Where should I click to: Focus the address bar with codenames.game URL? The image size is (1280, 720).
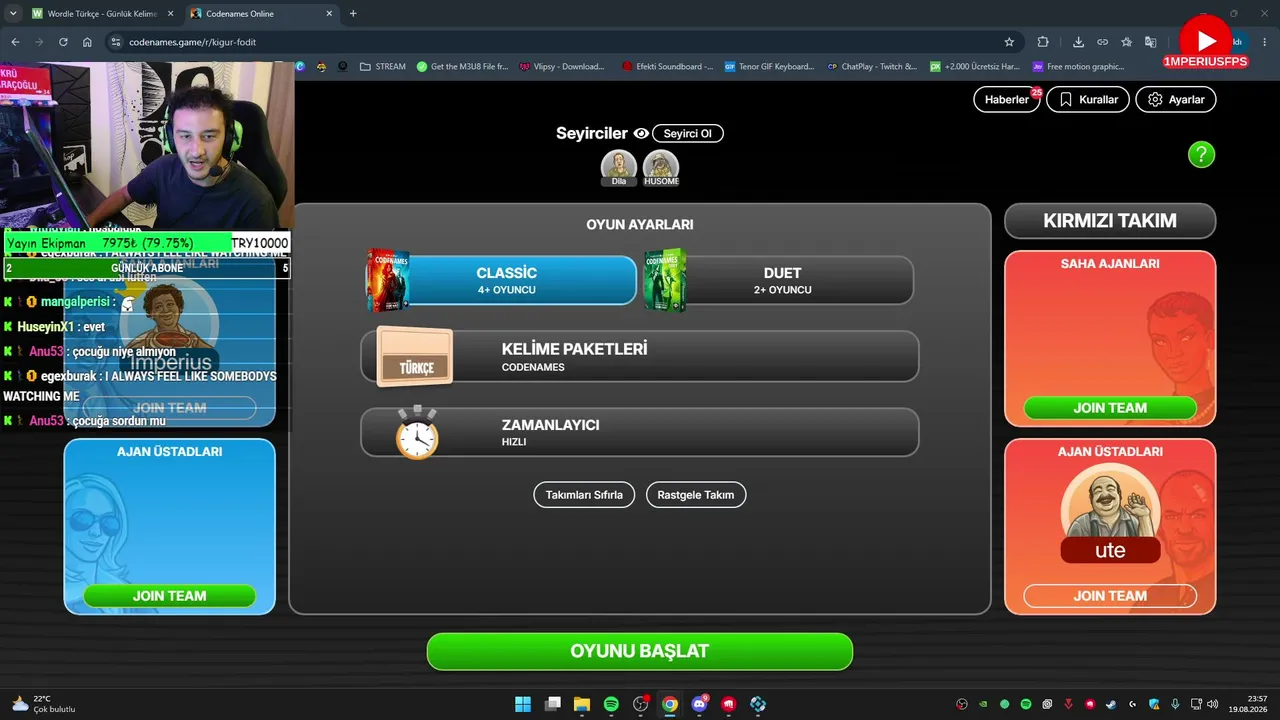pos(560,42)
